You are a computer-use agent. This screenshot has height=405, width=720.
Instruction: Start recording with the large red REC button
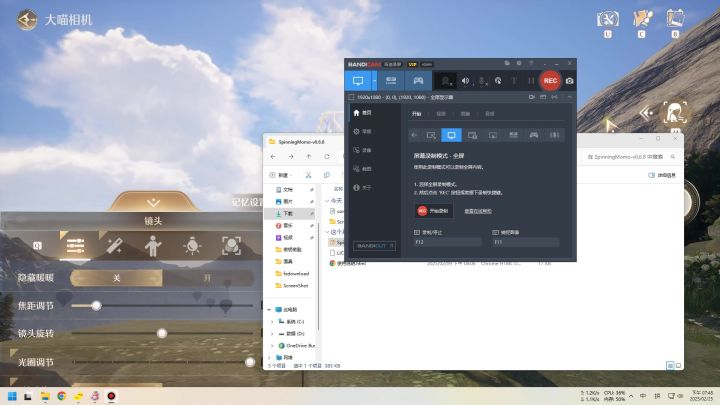point(550,81)
